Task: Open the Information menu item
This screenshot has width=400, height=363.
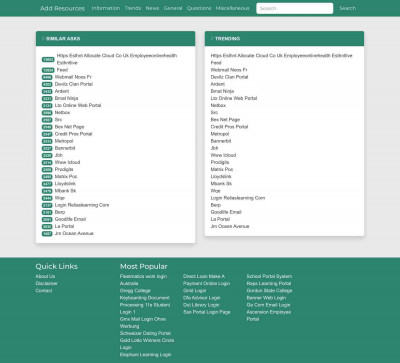Action: 106,8
